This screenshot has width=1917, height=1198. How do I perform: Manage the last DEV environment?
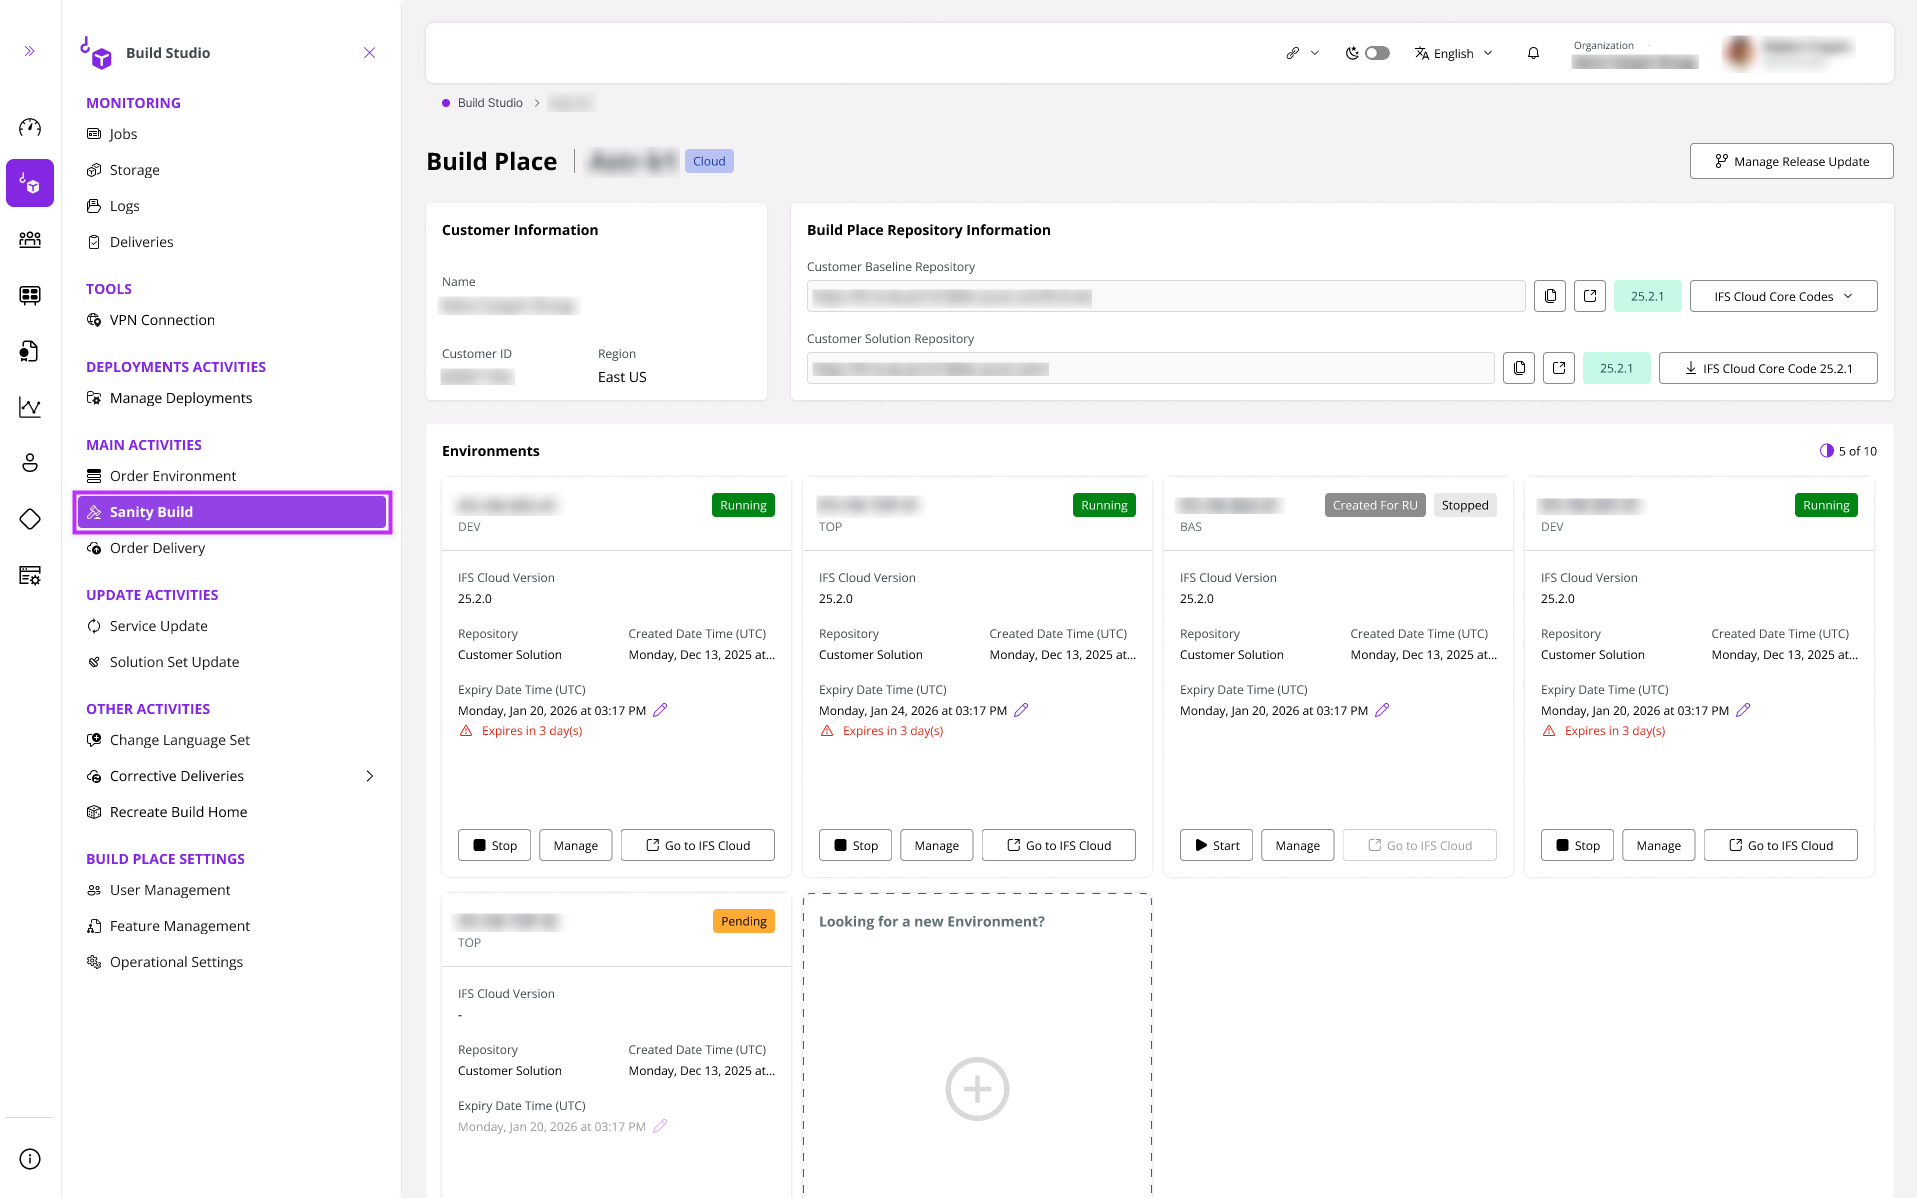click(1658, 845)
